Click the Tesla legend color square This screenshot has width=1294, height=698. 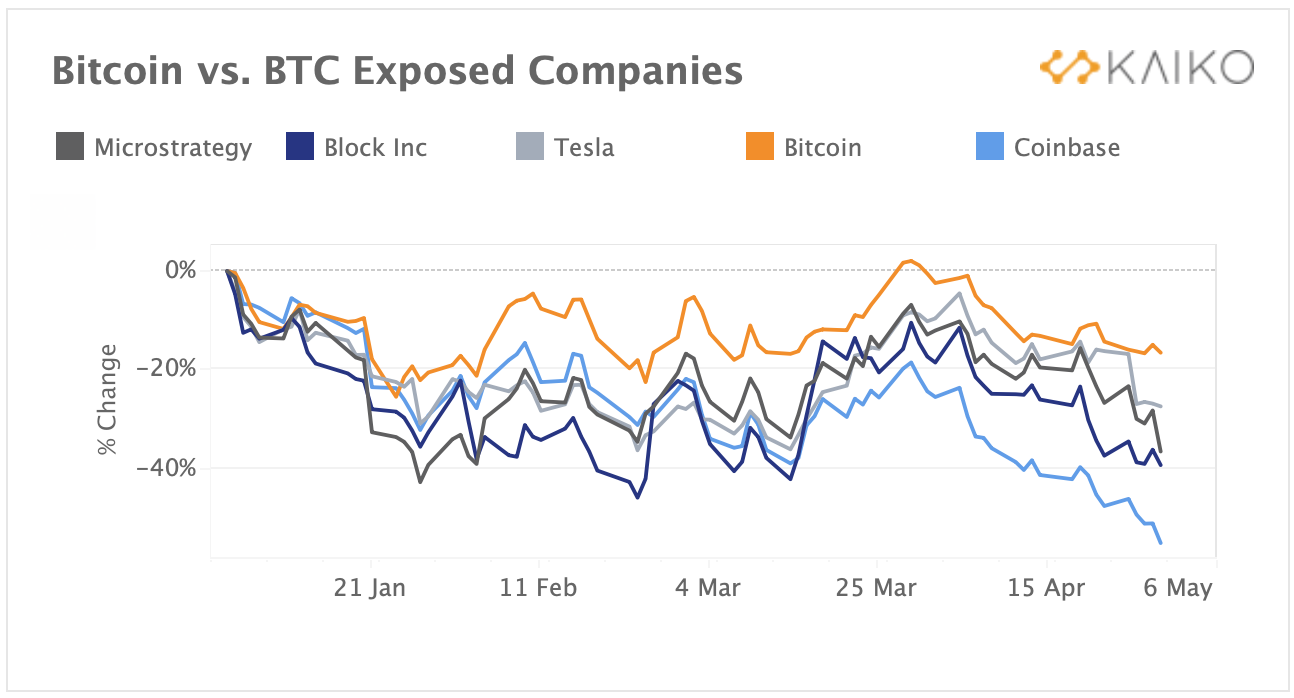pyautogui.click(x=529, y=148)
